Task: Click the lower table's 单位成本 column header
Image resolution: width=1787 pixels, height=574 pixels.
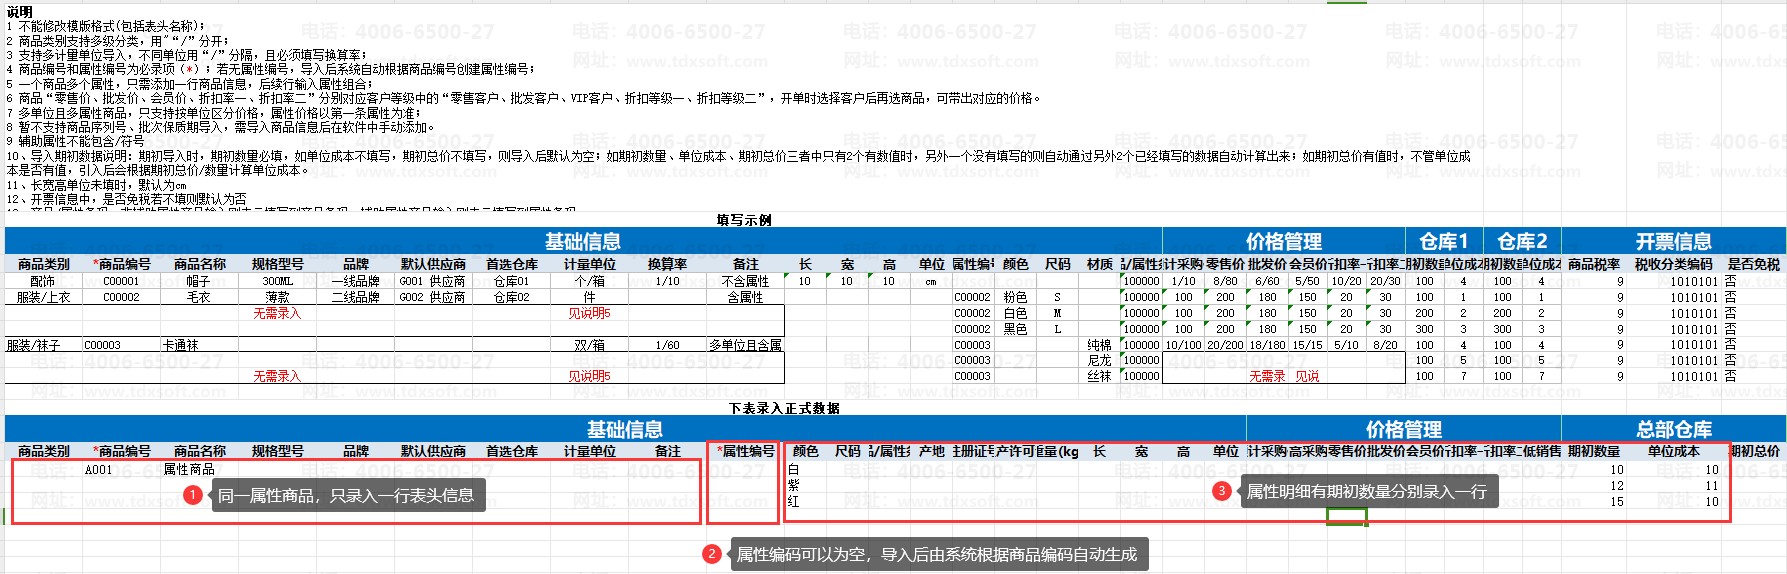Action: 1673,451
